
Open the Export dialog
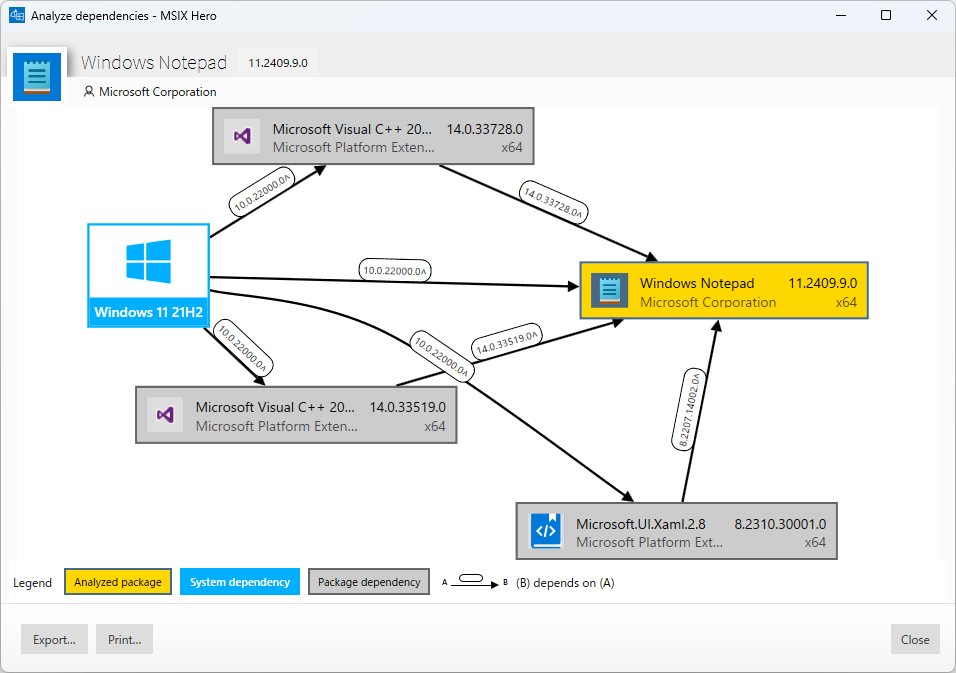click(54, 639)
